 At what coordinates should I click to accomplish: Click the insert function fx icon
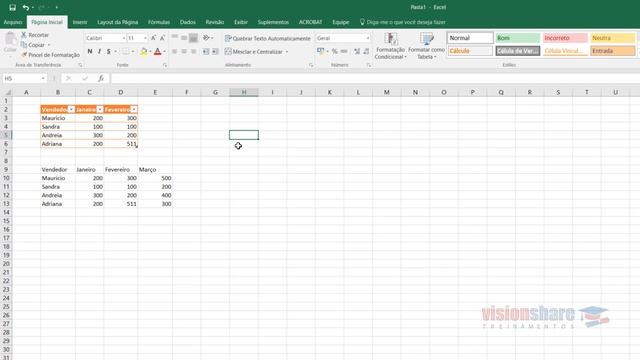pyautogui.click(x=100, y=78)
